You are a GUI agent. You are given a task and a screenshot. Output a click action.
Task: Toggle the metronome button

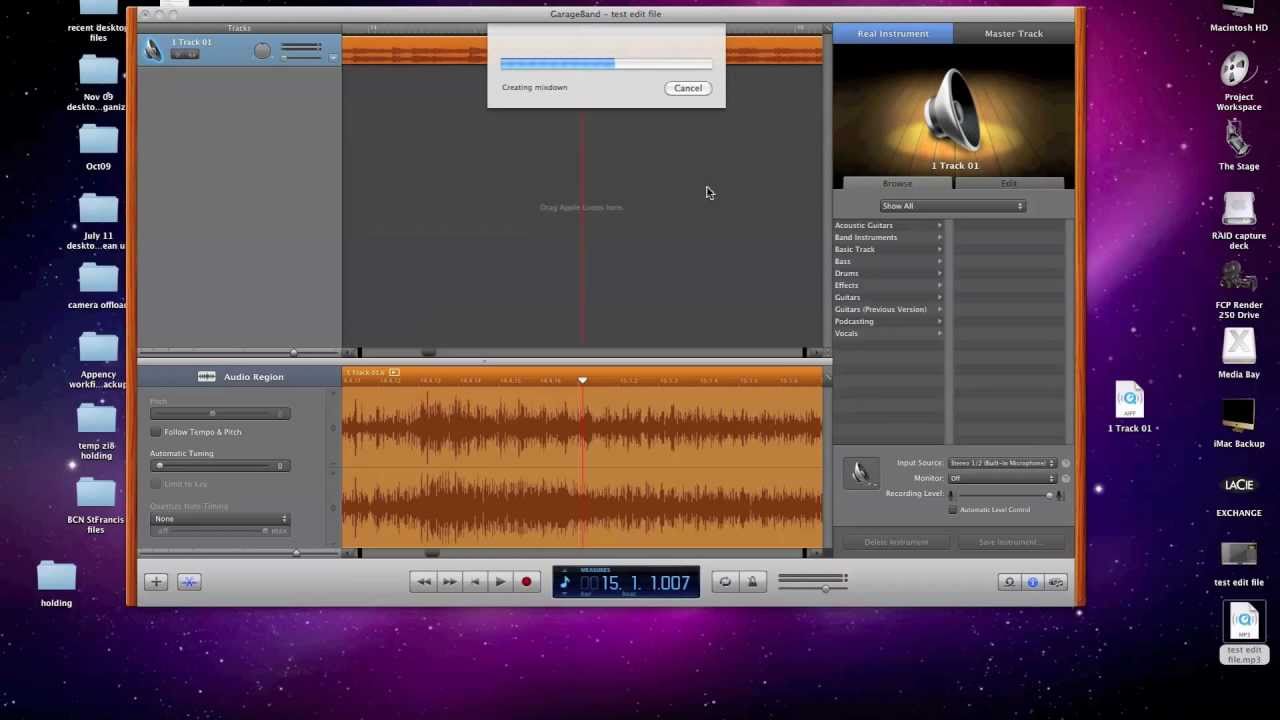pos(752,582)
